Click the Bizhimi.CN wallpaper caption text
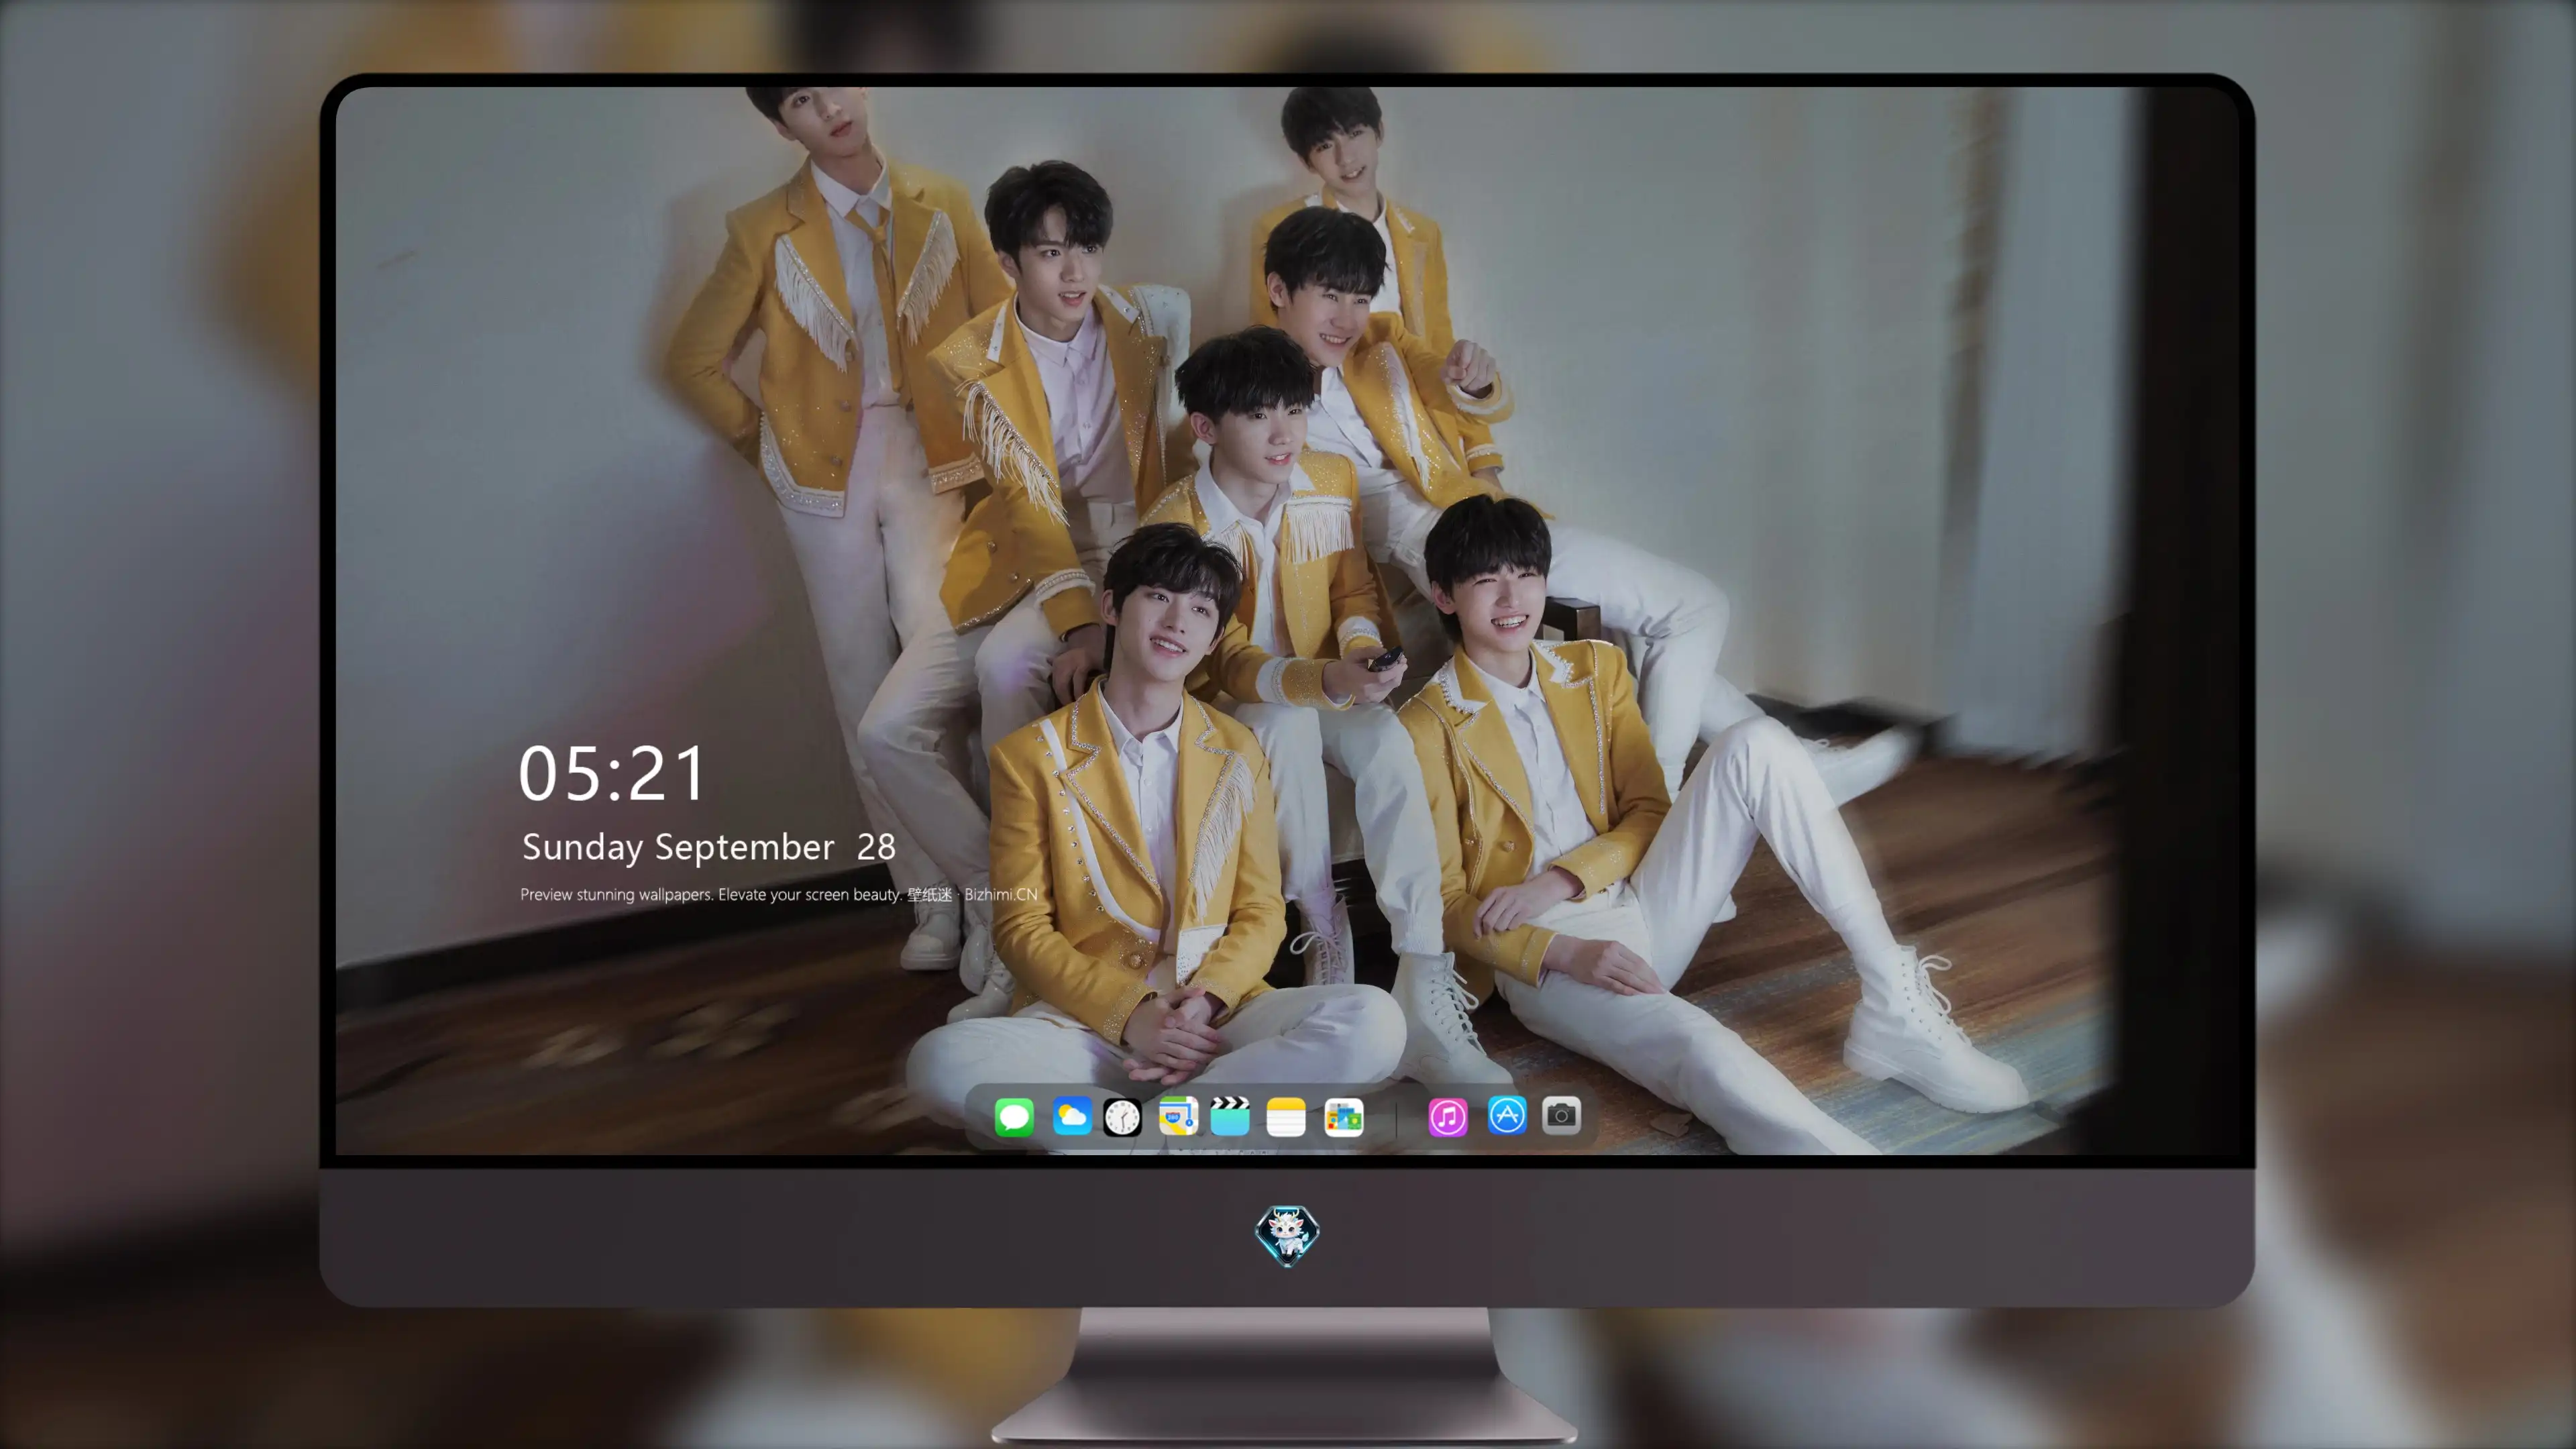2576x1449 pixels. 779,894
